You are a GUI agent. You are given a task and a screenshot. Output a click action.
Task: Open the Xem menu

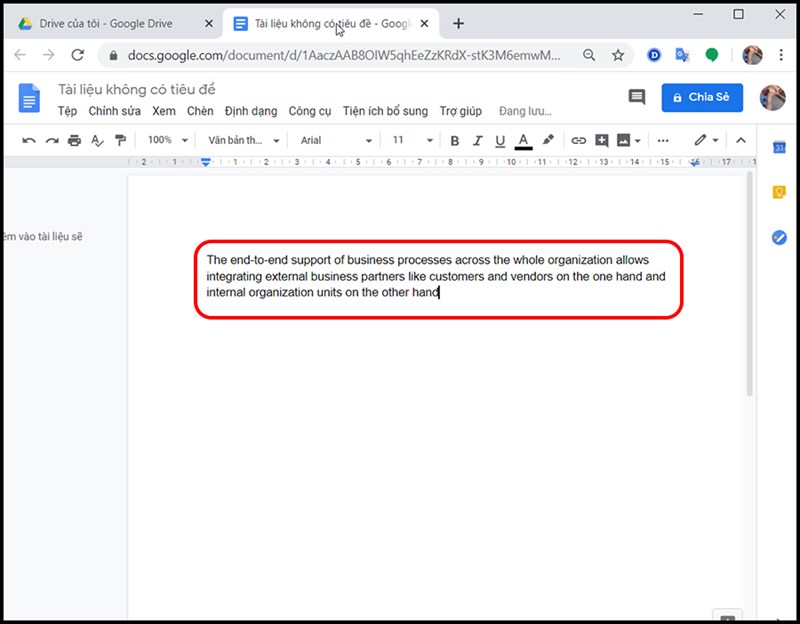tap(164, 111)
